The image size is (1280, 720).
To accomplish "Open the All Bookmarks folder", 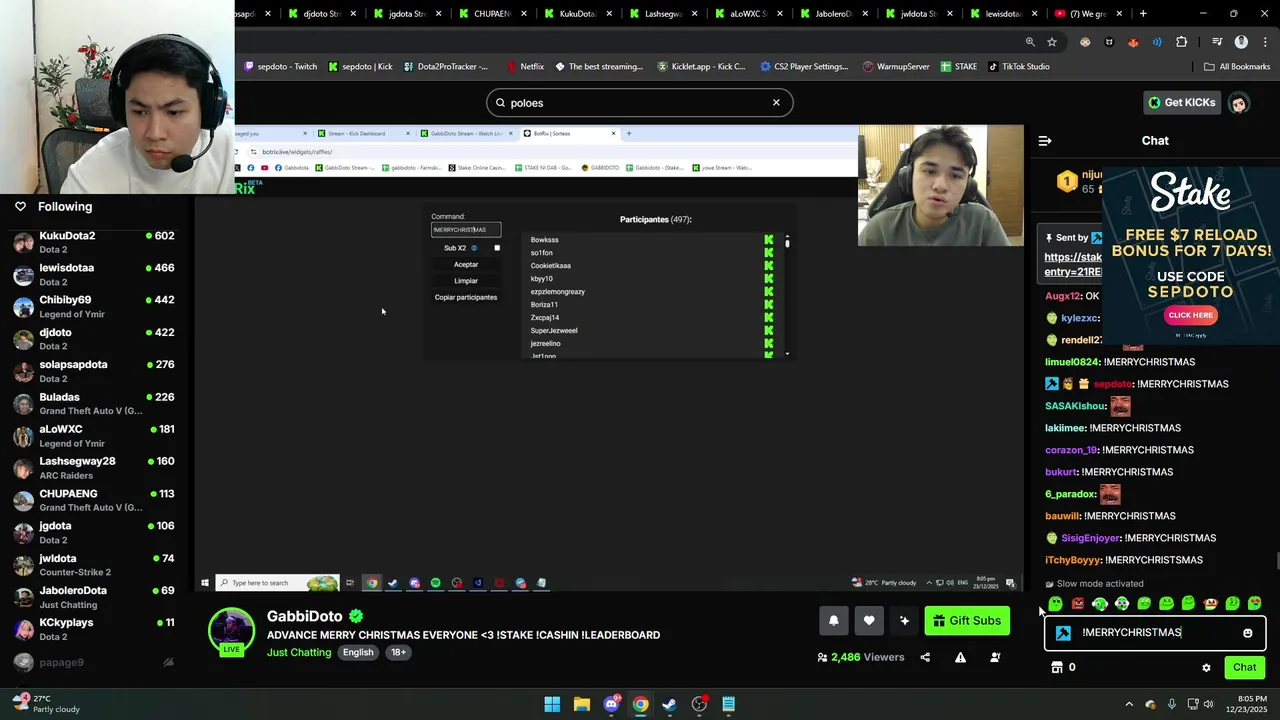I will point(1237,67).
